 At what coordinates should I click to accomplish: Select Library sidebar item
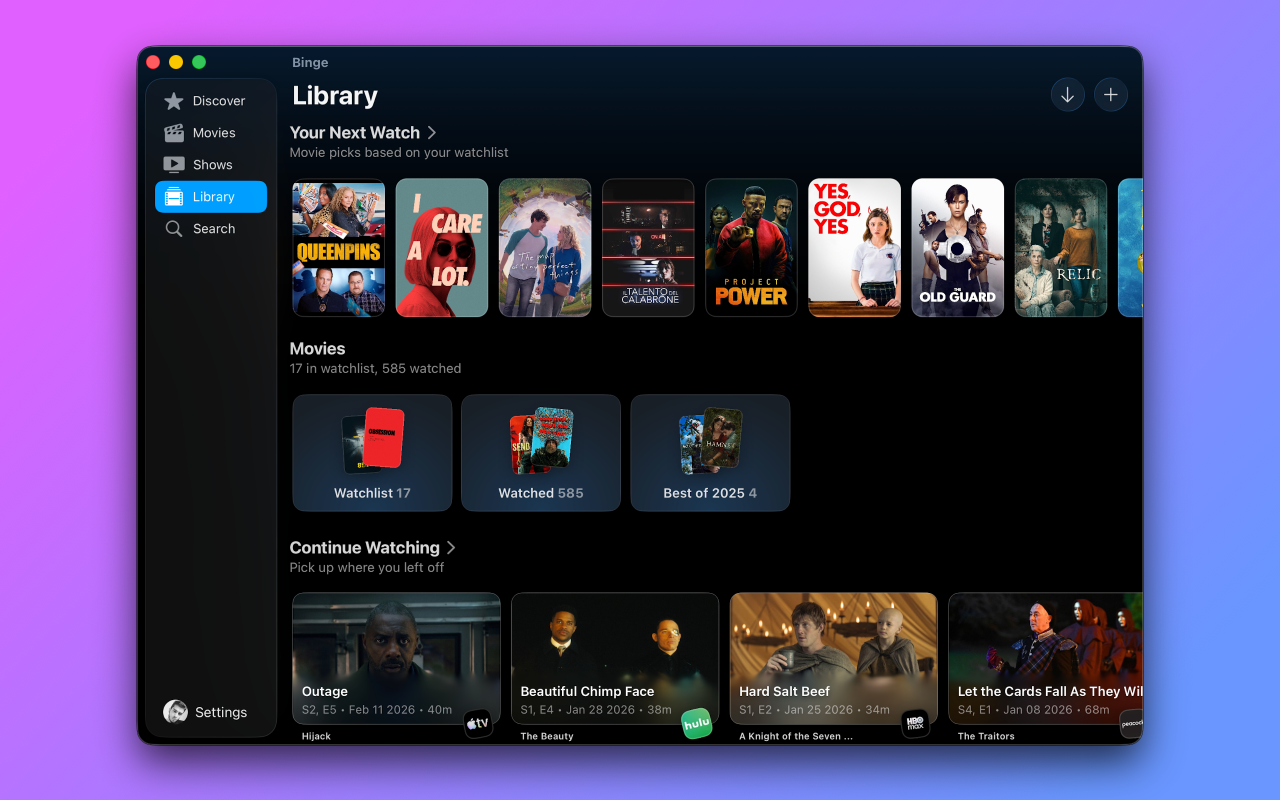tap(211, 197)
